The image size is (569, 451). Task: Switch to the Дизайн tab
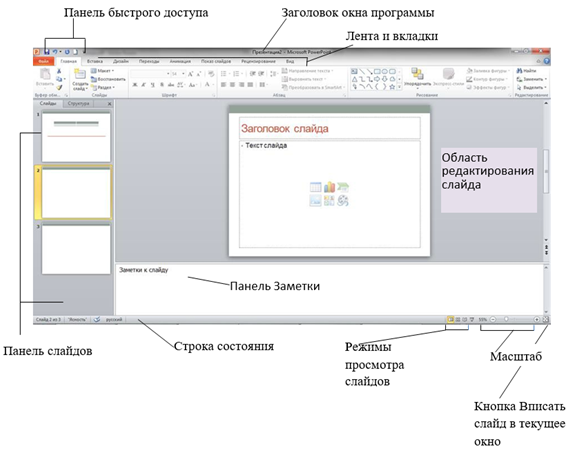coord(121,61)
